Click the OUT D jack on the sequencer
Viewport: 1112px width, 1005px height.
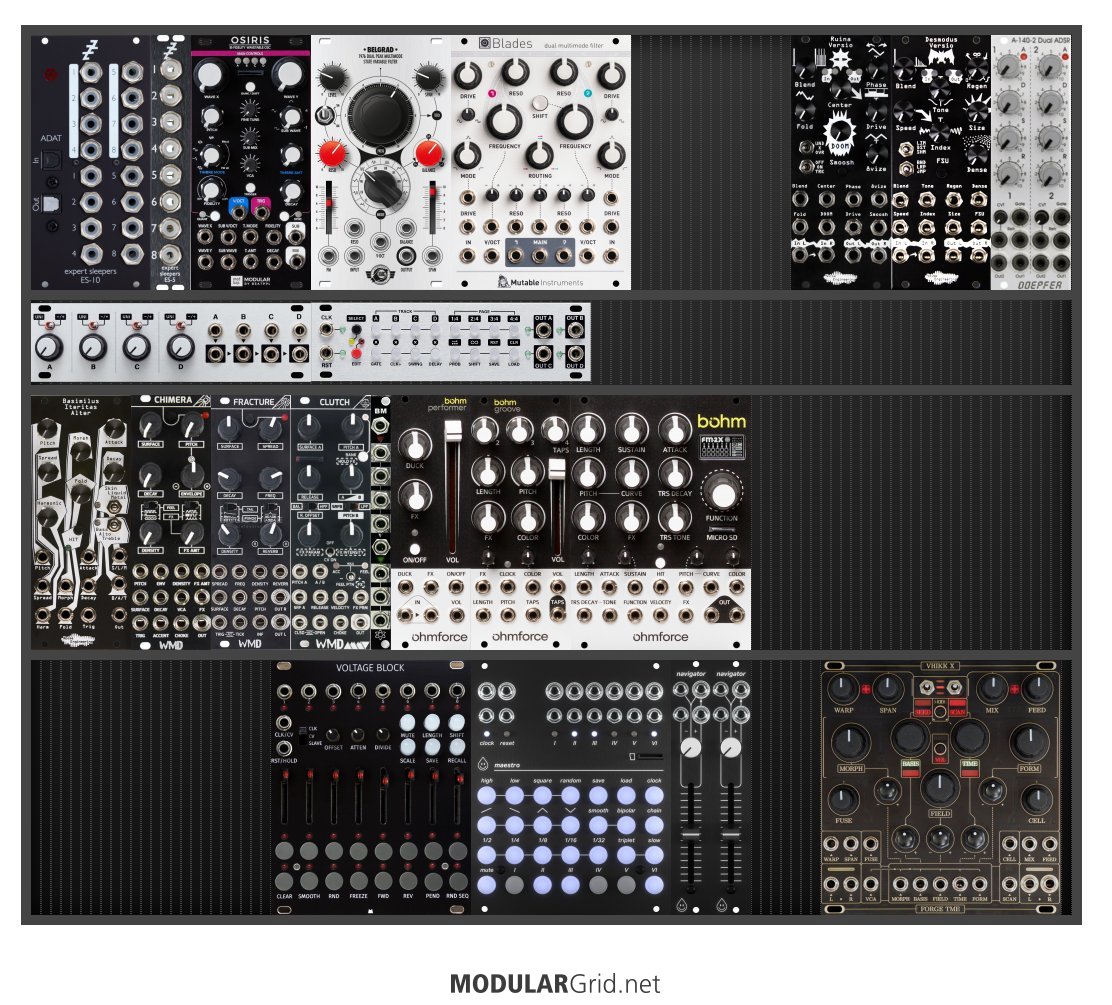[574, 353]
